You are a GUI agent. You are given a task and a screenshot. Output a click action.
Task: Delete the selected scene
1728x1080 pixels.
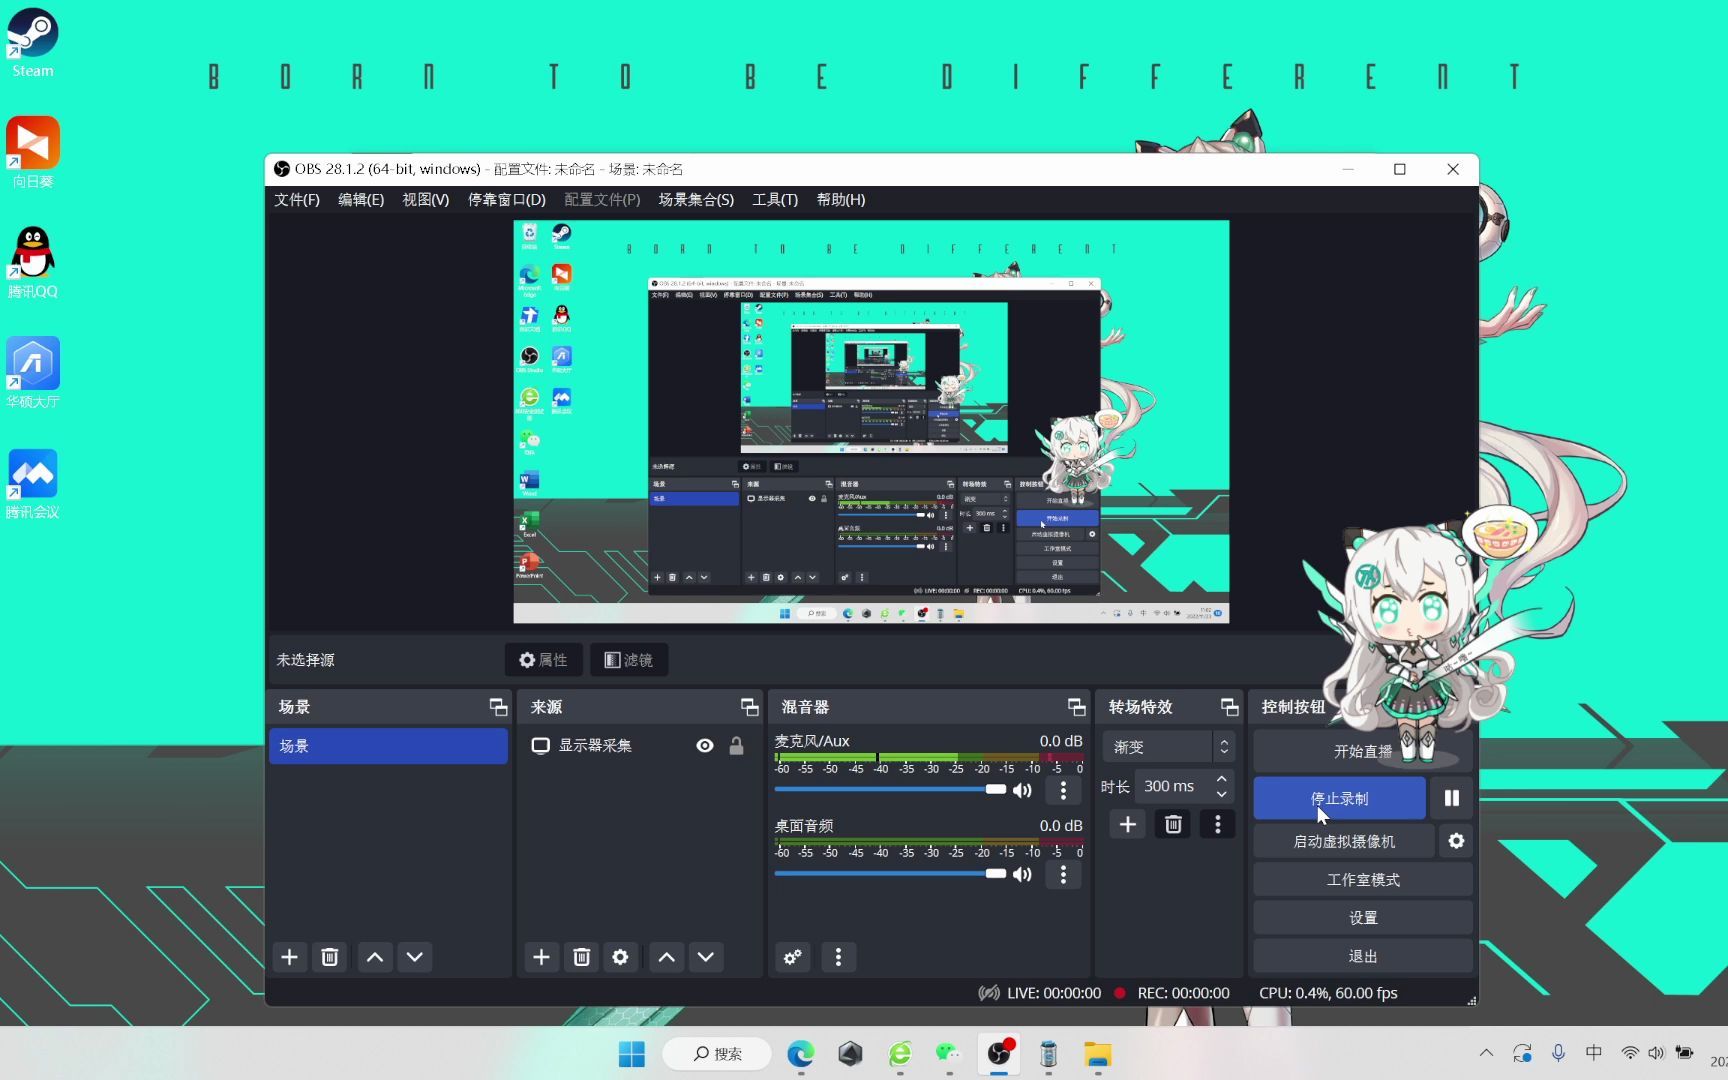(329, 957)
